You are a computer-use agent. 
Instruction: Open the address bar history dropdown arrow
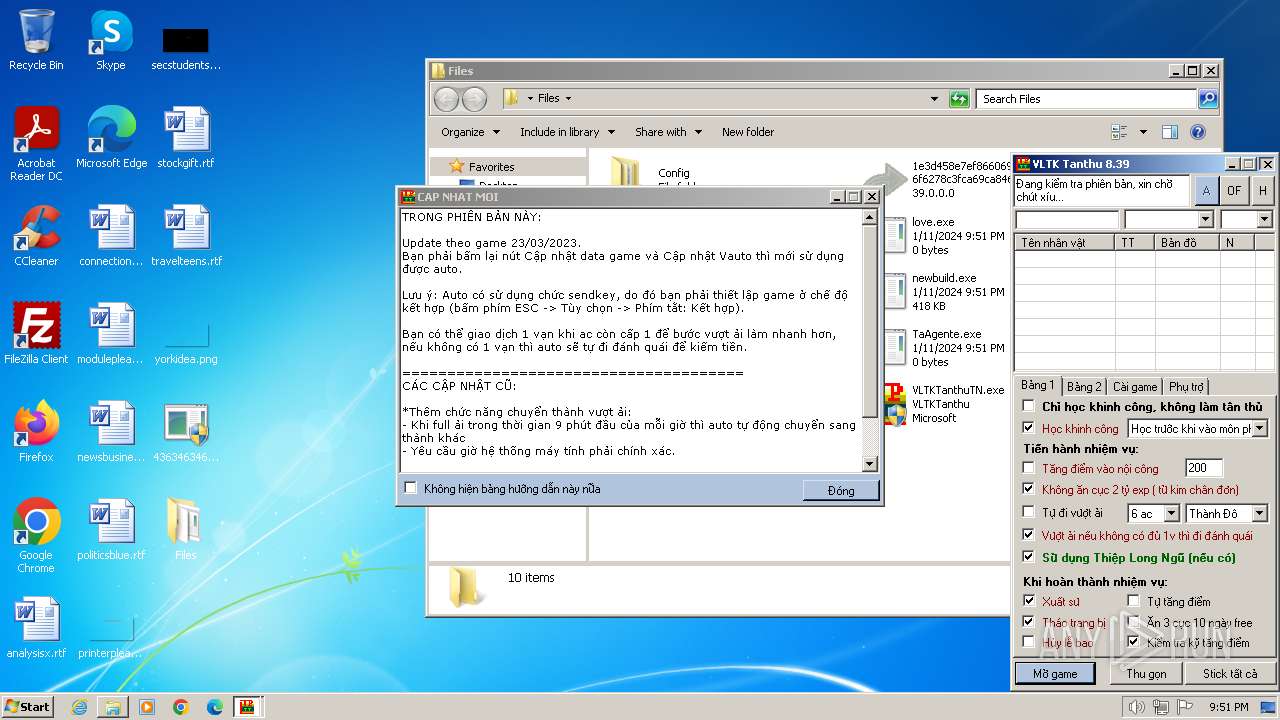(x=935, y=99)
